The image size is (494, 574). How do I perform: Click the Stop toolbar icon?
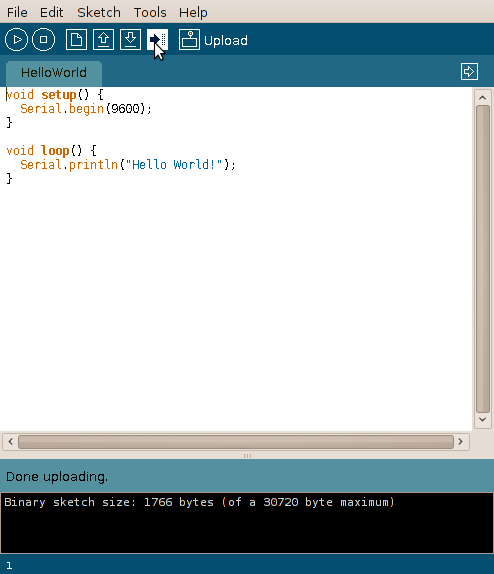44,40
